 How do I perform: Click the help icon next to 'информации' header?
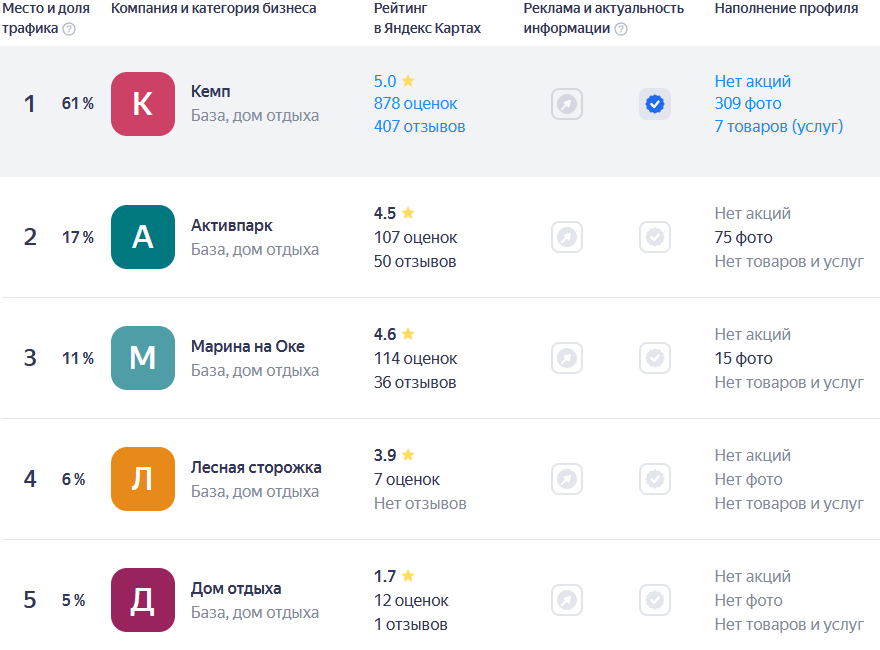point(621,29)
